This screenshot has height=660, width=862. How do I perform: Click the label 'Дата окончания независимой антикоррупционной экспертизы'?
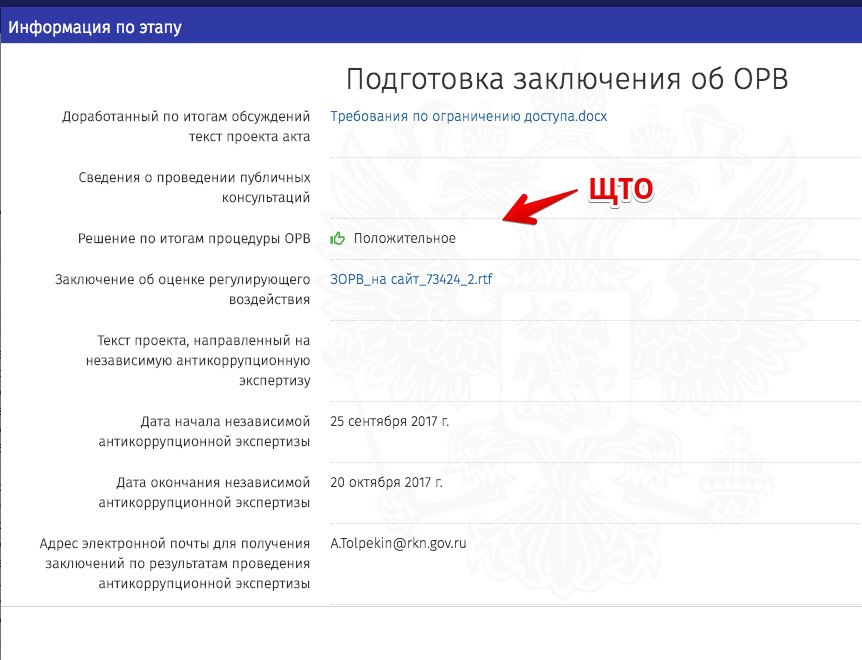pyautogui.click(x=204, y=492)
